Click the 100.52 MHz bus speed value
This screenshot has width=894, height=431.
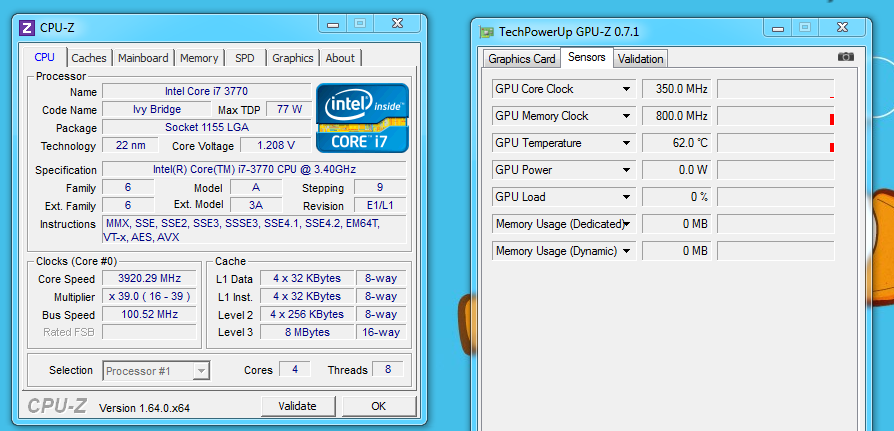pyautogui.click(x=149, y=314)
